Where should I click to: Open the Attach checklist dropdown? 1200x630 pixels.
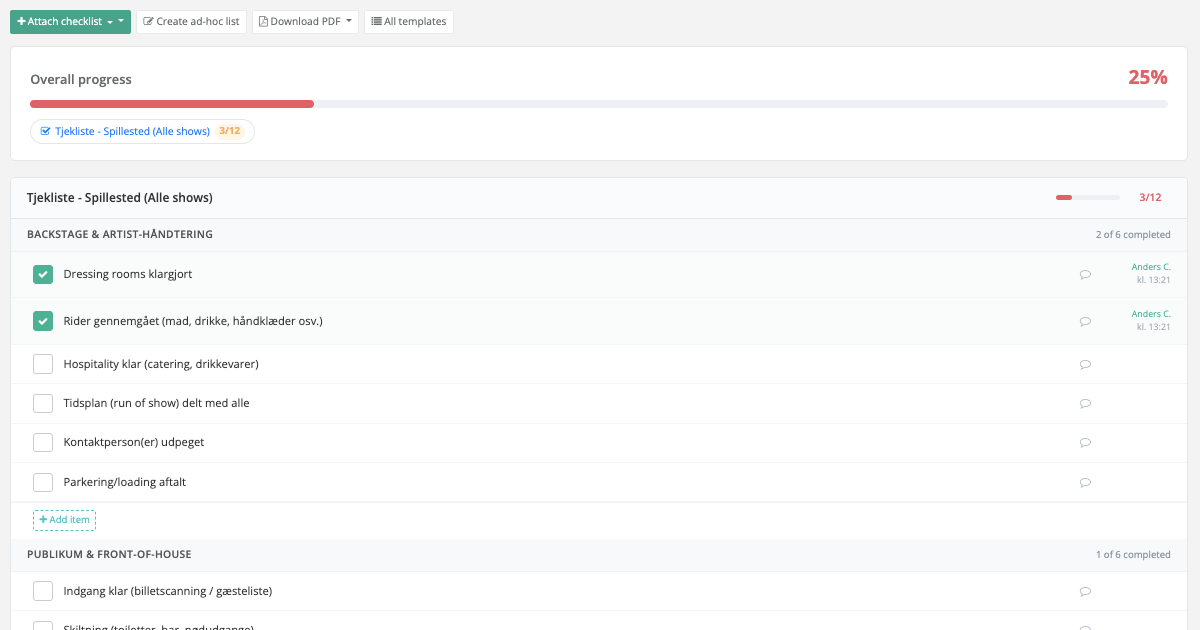[x=70, y=21]
